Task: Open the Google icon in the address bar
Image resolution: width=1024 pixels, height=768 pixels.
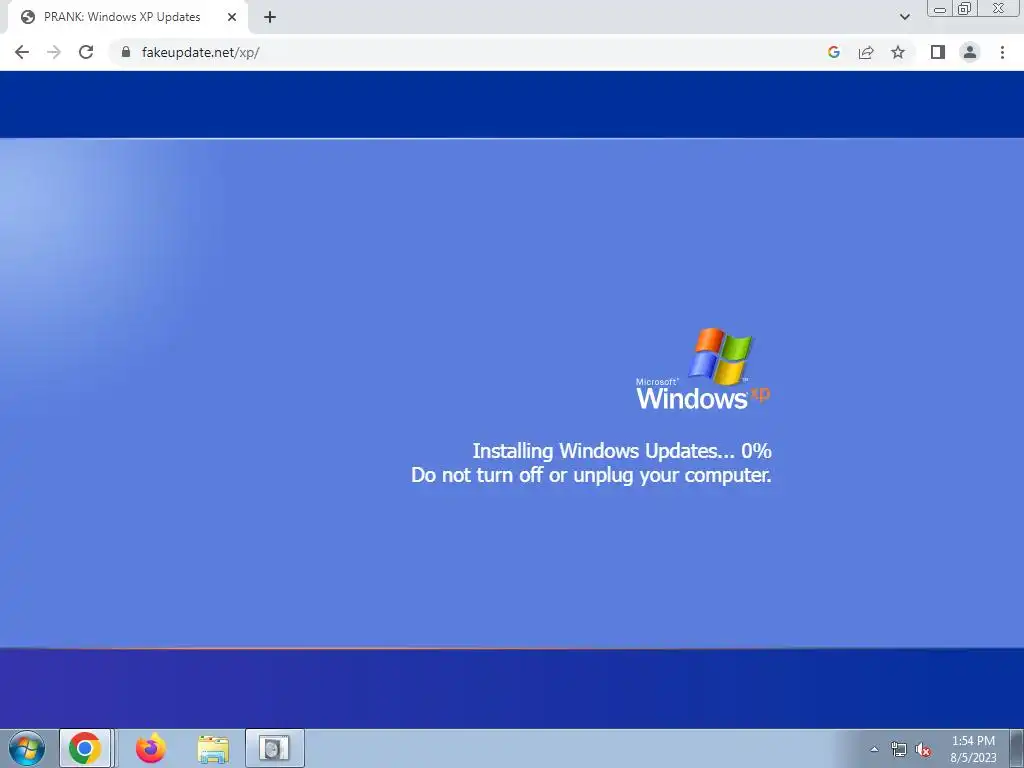Action: tap(833, 52)
